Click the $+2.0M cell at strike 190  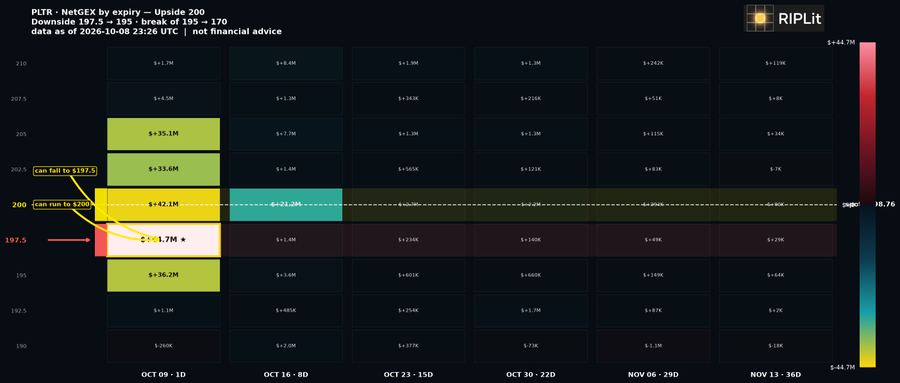[x=286, y=346]
